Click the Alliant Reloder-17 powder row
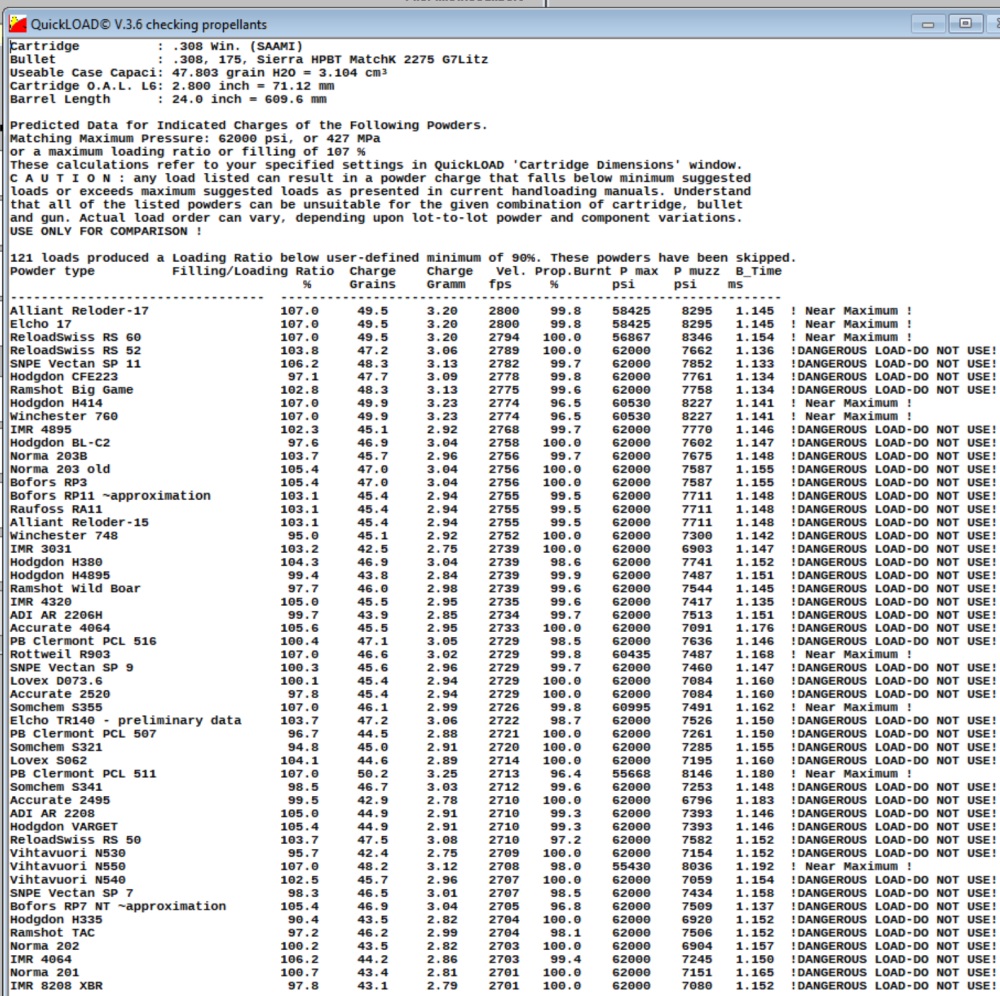Image resolution: width=1000 pixels, height=996 pixels. tap(79, 311)
